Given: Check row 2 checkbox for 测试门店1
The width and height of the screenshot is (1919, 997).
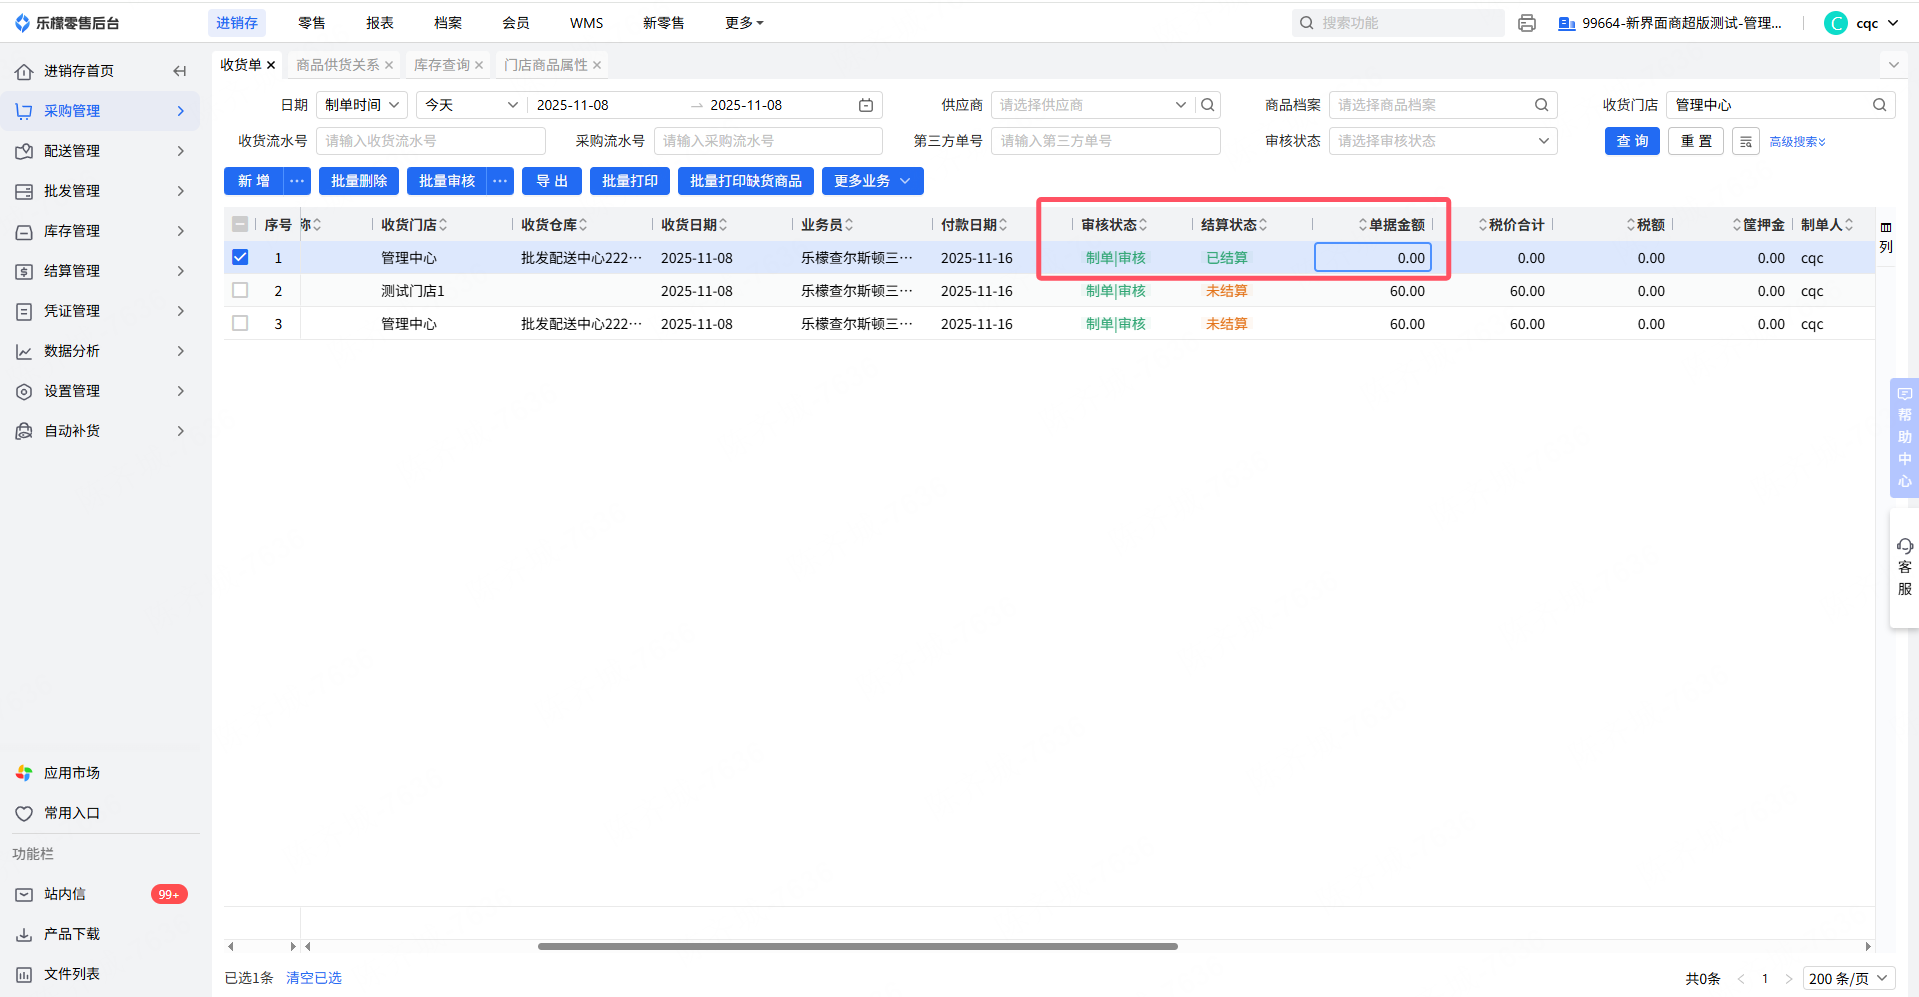Looking at the screenshot, I should coord(240,291).
